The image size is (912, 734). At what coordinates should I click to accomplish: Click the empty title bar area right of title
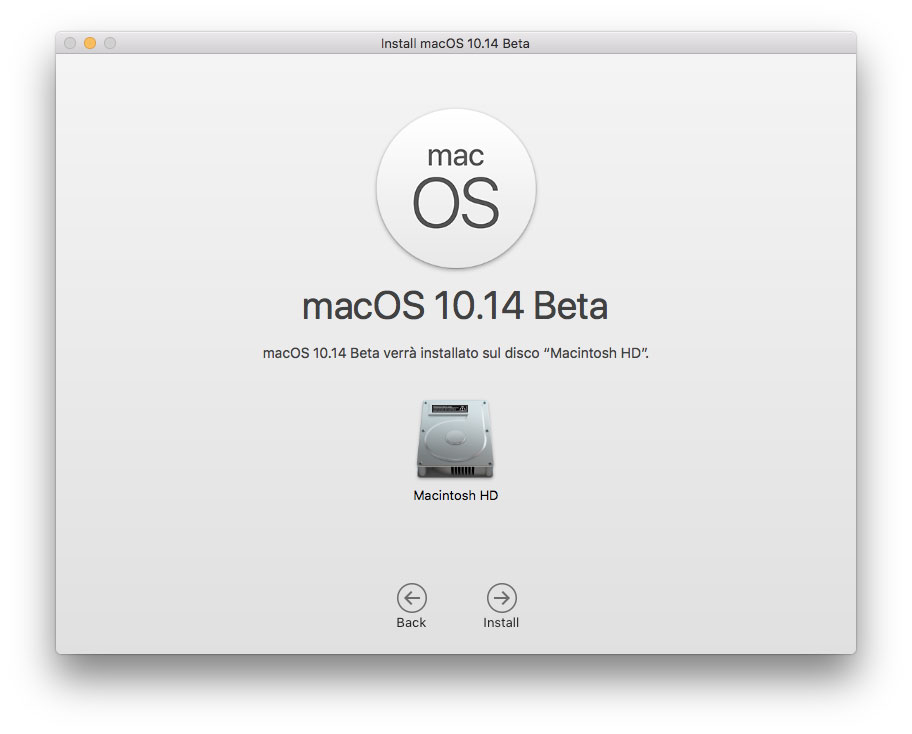[700, 43]
